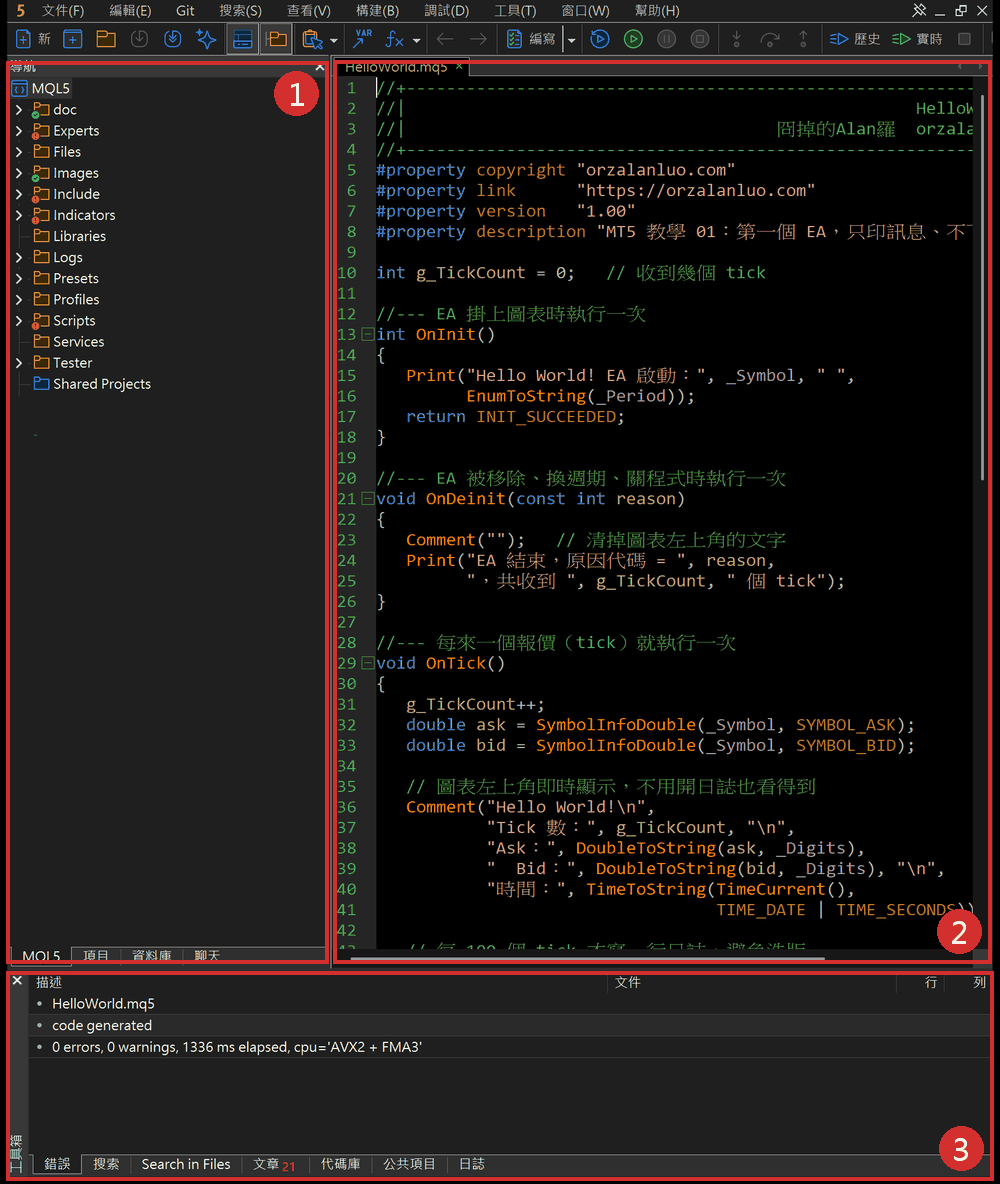Viewport: 1000px width, 1184px height.
Task: Open the Help (幫助) menu
Action: coord(656,11)
